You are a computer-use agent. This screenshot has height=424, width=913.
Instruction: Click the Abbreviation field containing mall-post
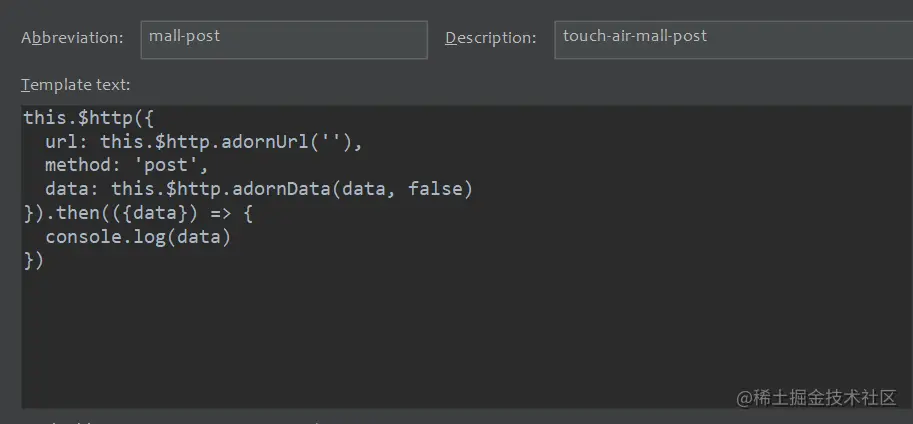coord(284,40)
